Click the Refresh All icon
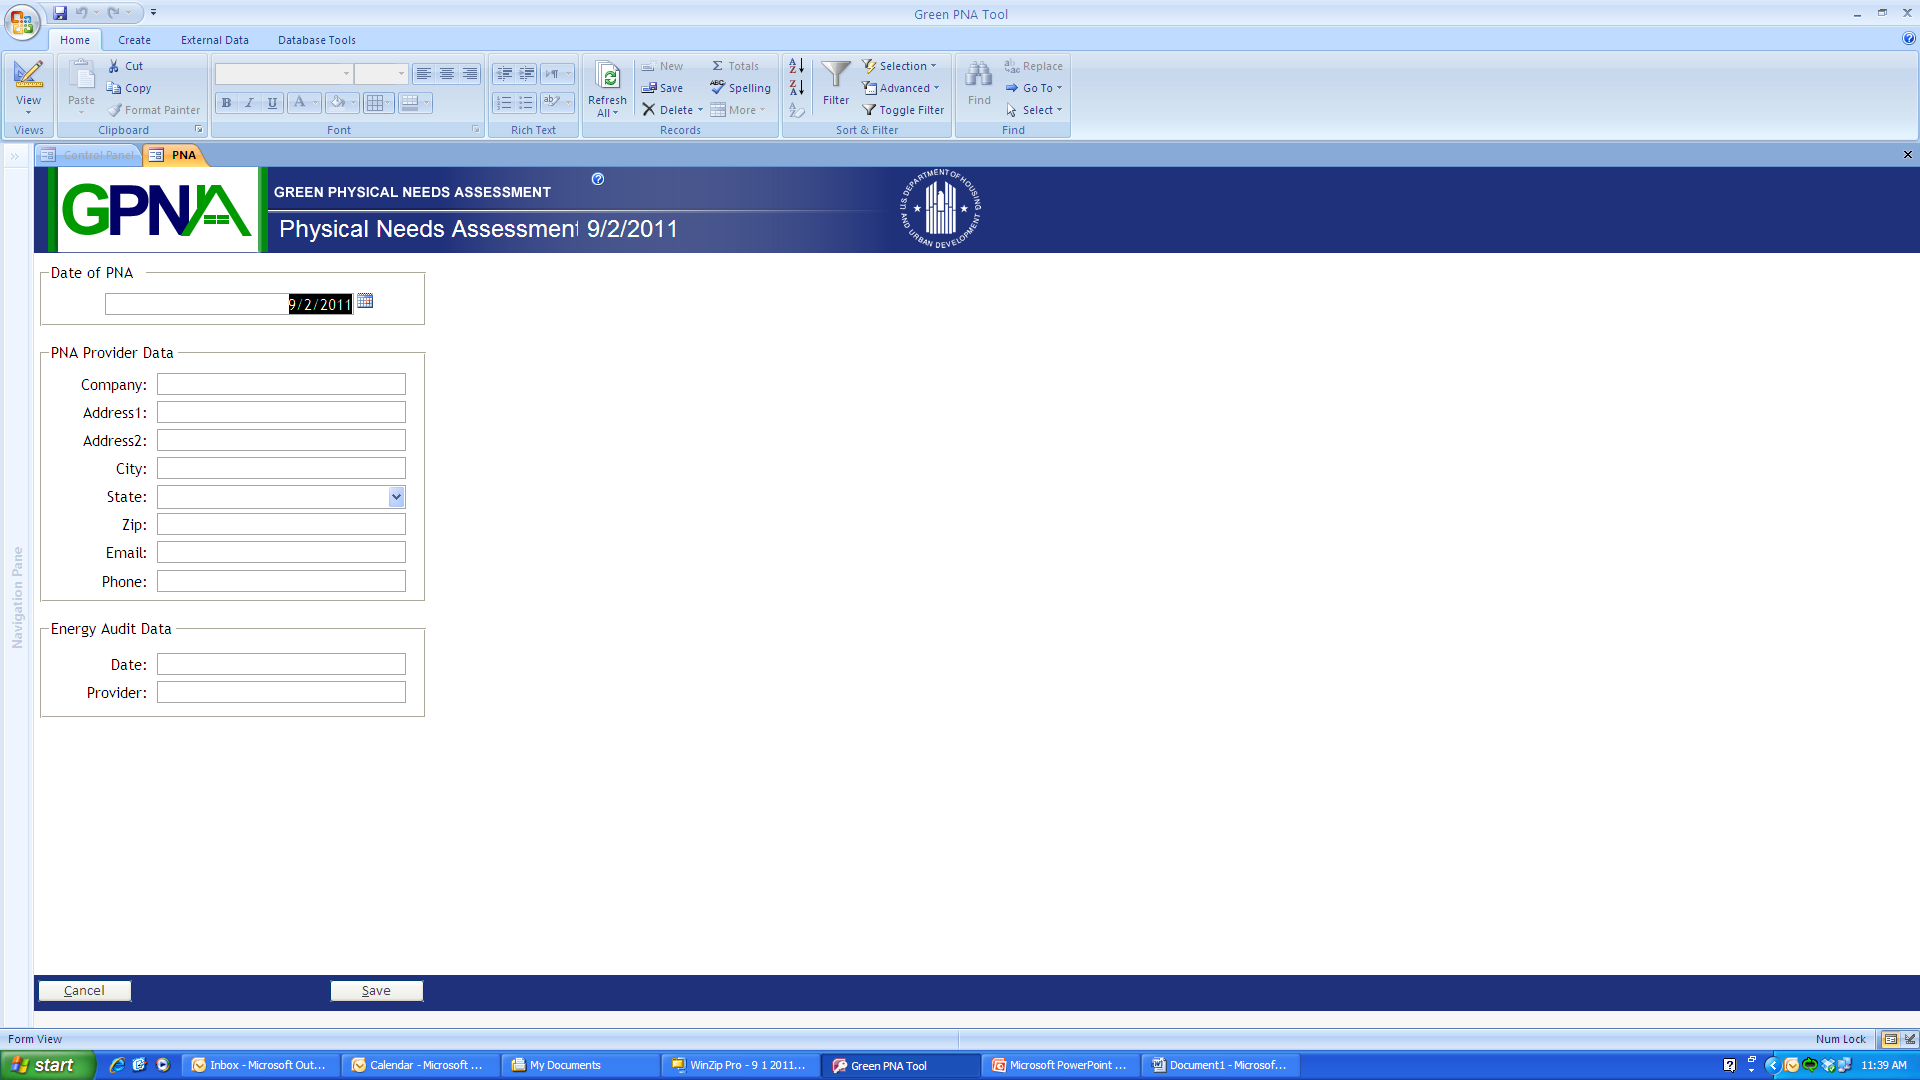The height and width of the screenshot is (1080, 1920). (x=607, y=76)
